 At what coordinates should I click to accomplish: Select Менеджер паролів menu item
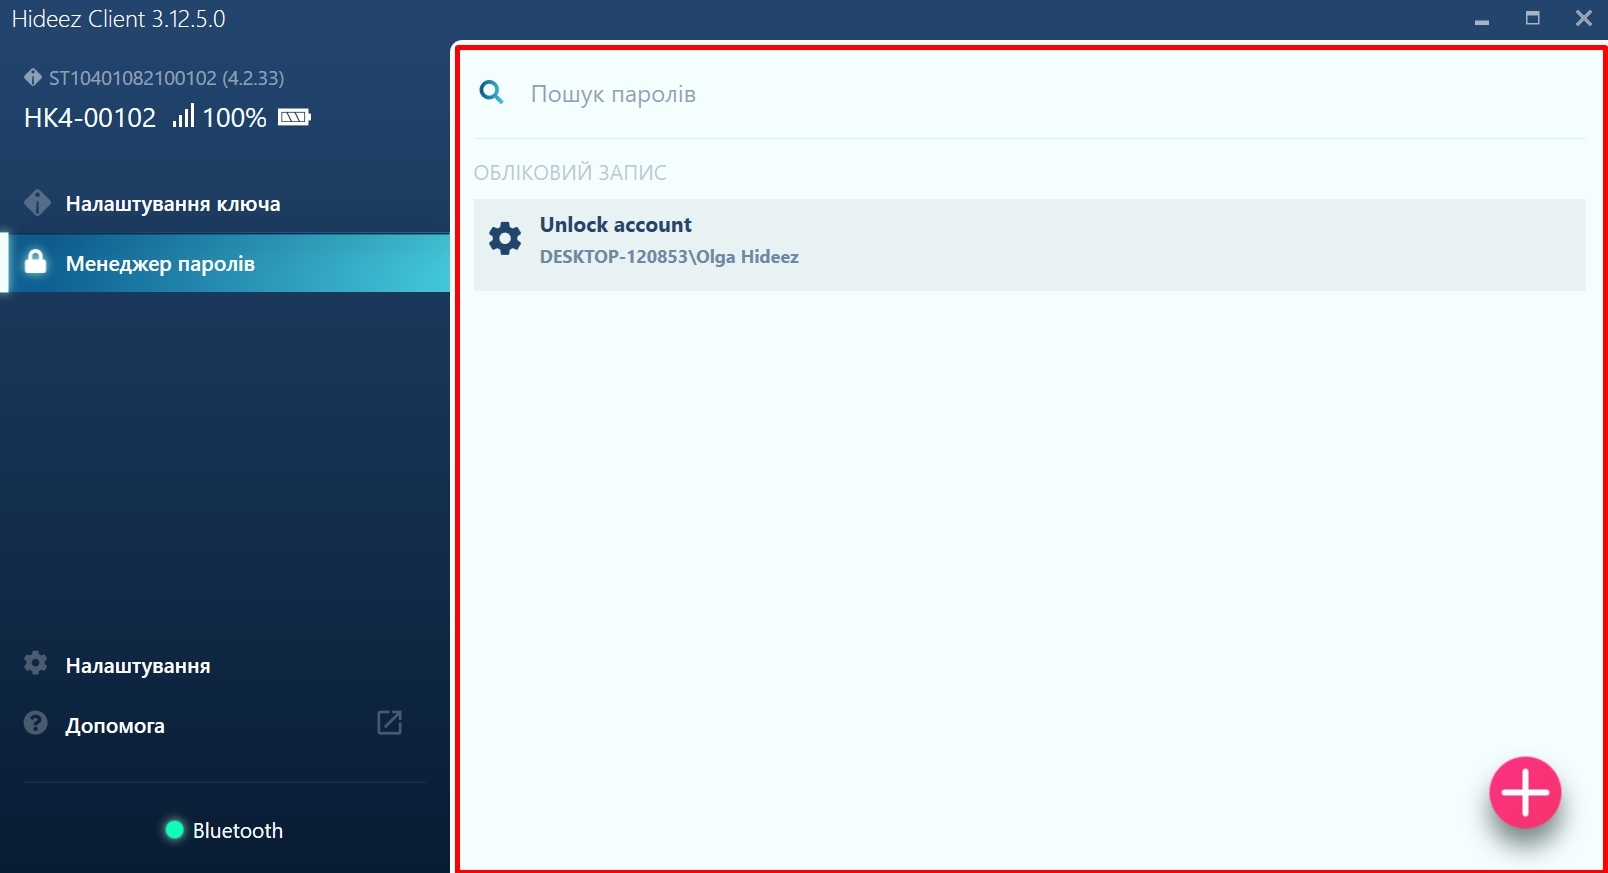[160, 264]
